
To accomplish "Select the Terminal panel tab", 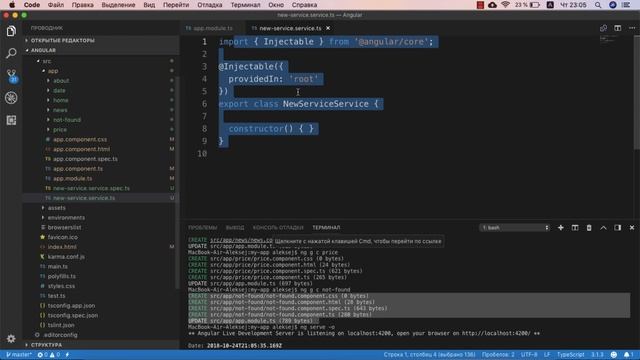I will 326,228.
